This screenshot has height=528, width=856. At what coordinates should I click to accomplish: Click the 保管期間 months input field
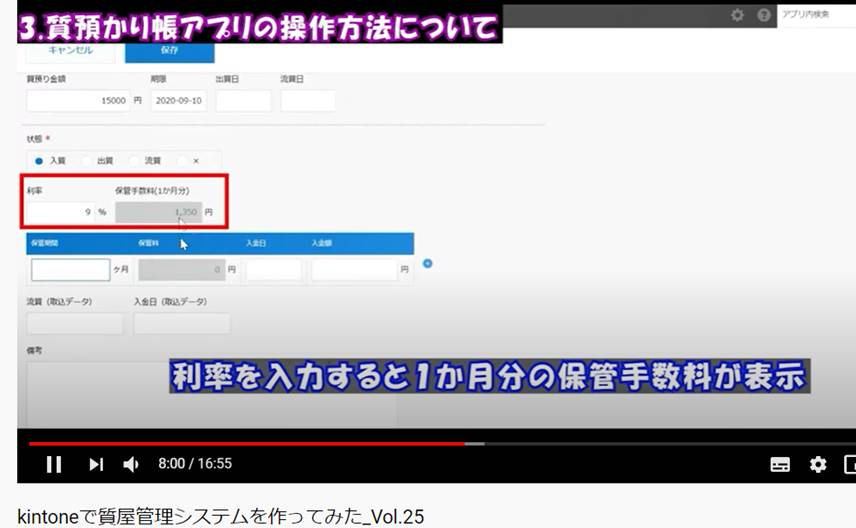pos(70,270)
